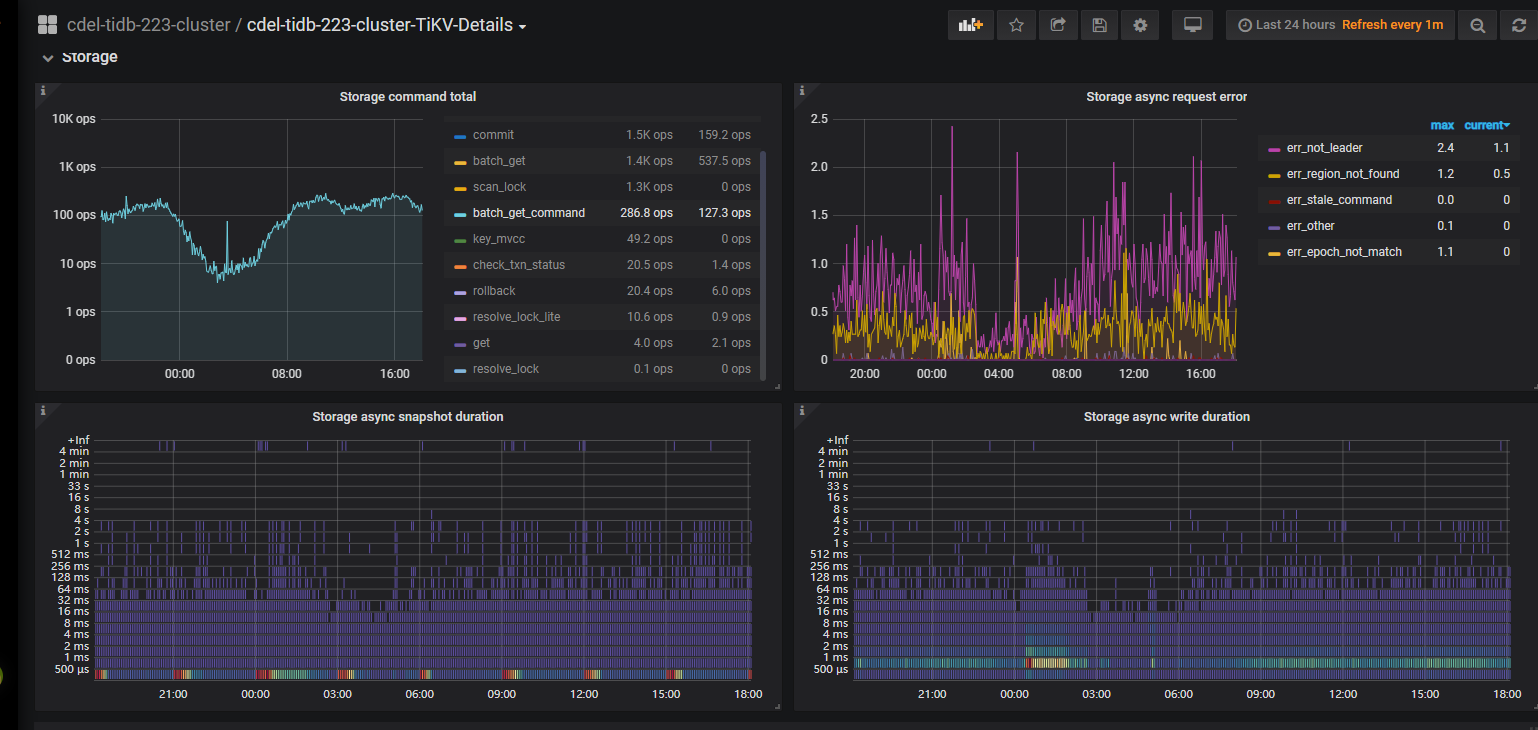This screenshot has width=1538, height=730.
Task: Toggle batch_get_command series in legend
Action: click(x=528, y=213)
